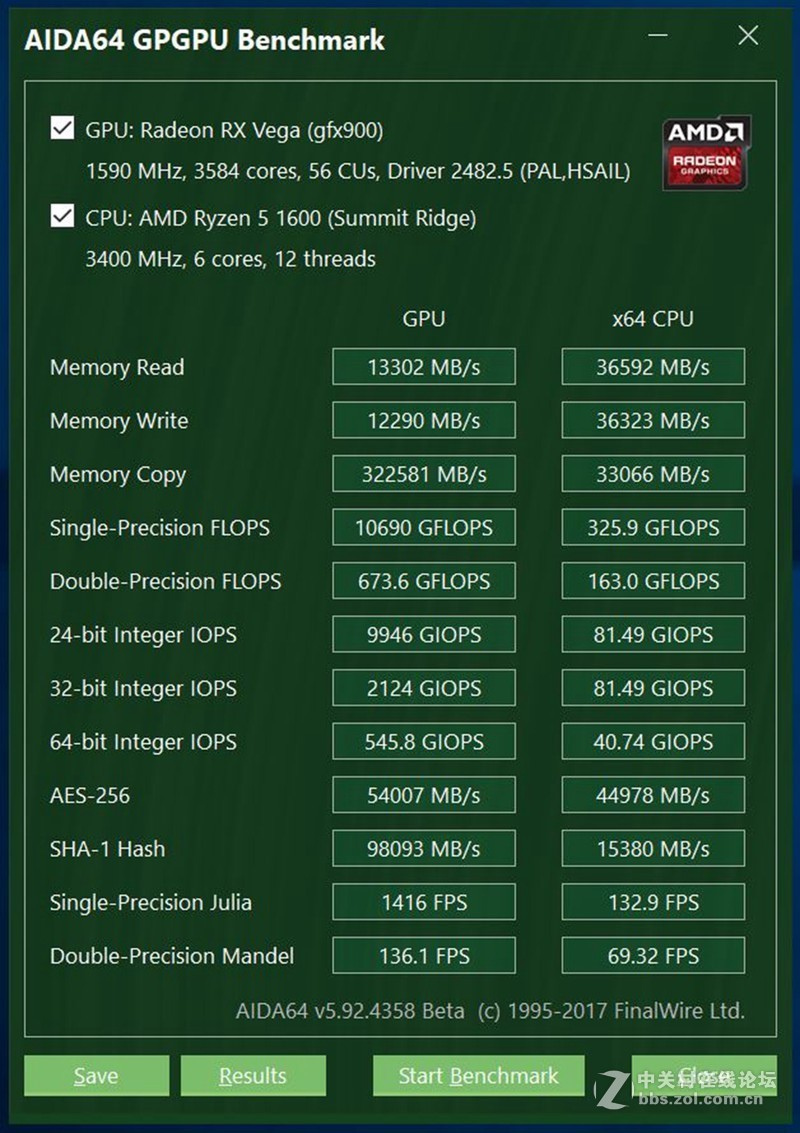
Task: Uncheck the AMD Ryzen 5 1600 CPU option
Action: [x=63, y=216]
